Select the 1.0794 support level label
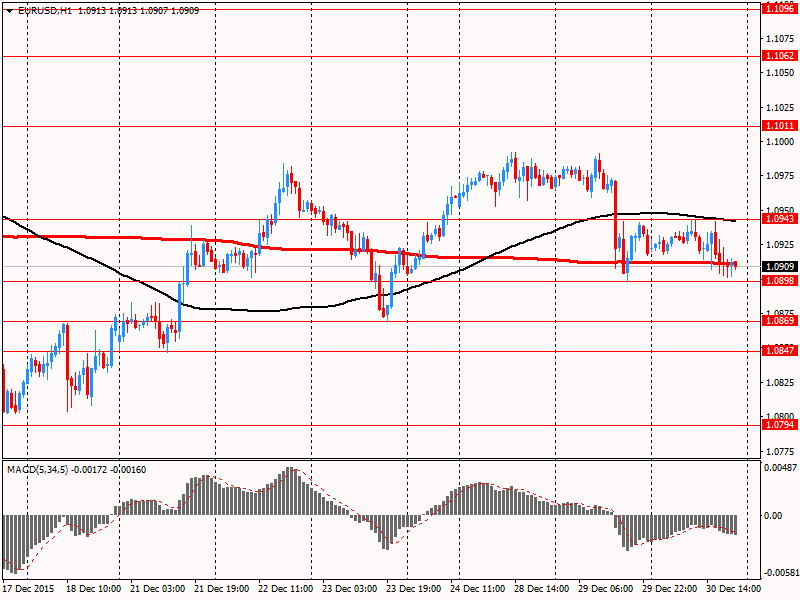800x600 pixels. 780,424
